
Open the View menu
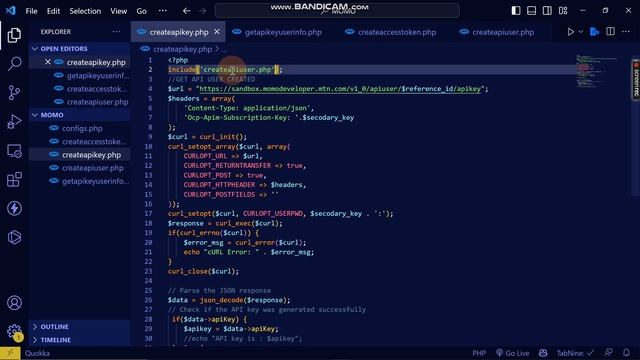[119, 11]
